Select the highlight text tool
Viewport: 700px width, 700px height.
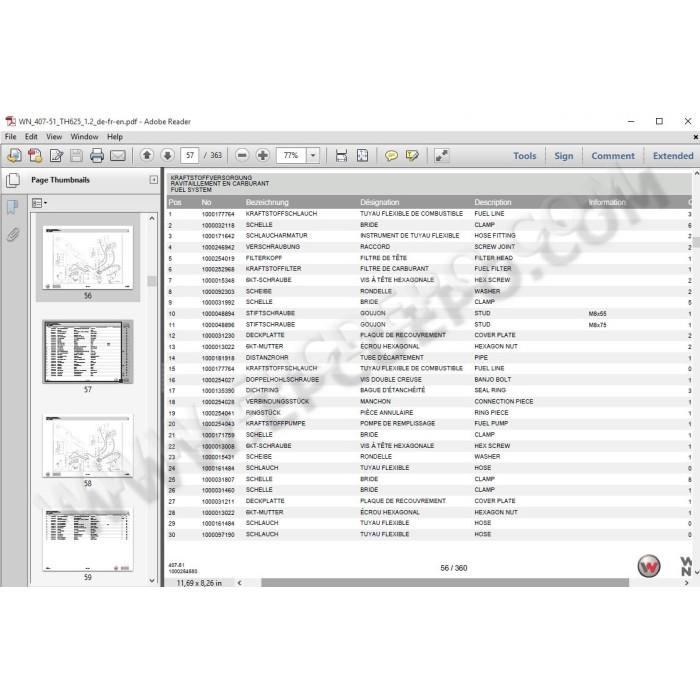(x=412, y=155)
